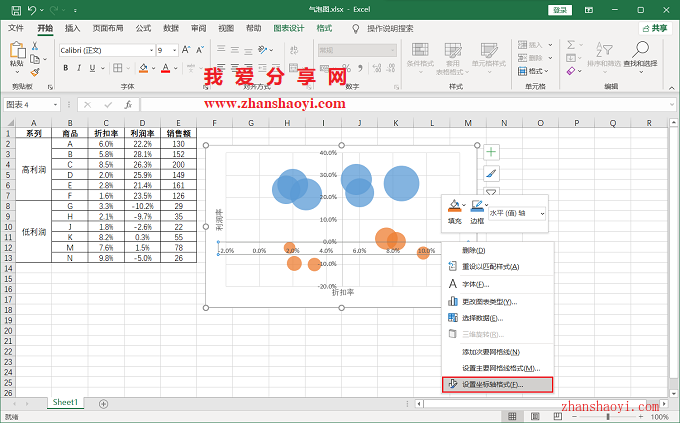Click the Select All corner triangle
The width and height of the screenshot is (680, 423).
(x=9, y=123)
